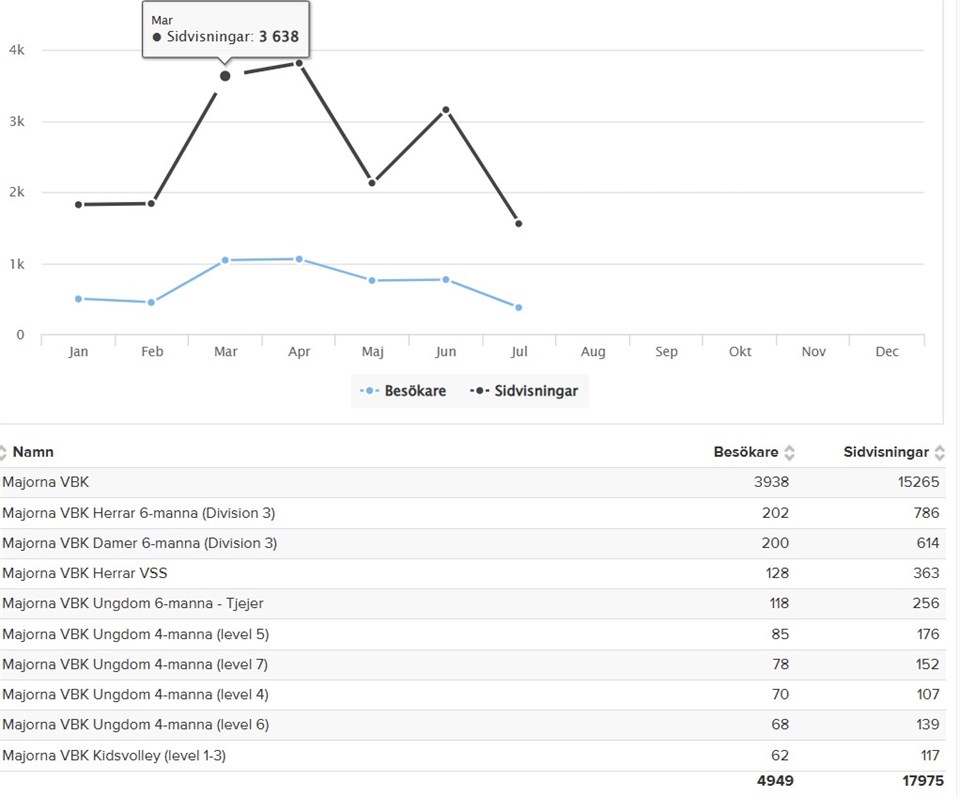The image size is (960, 797).
Task: Sort table by Besökare column arrows
Action: click(789, 453)
